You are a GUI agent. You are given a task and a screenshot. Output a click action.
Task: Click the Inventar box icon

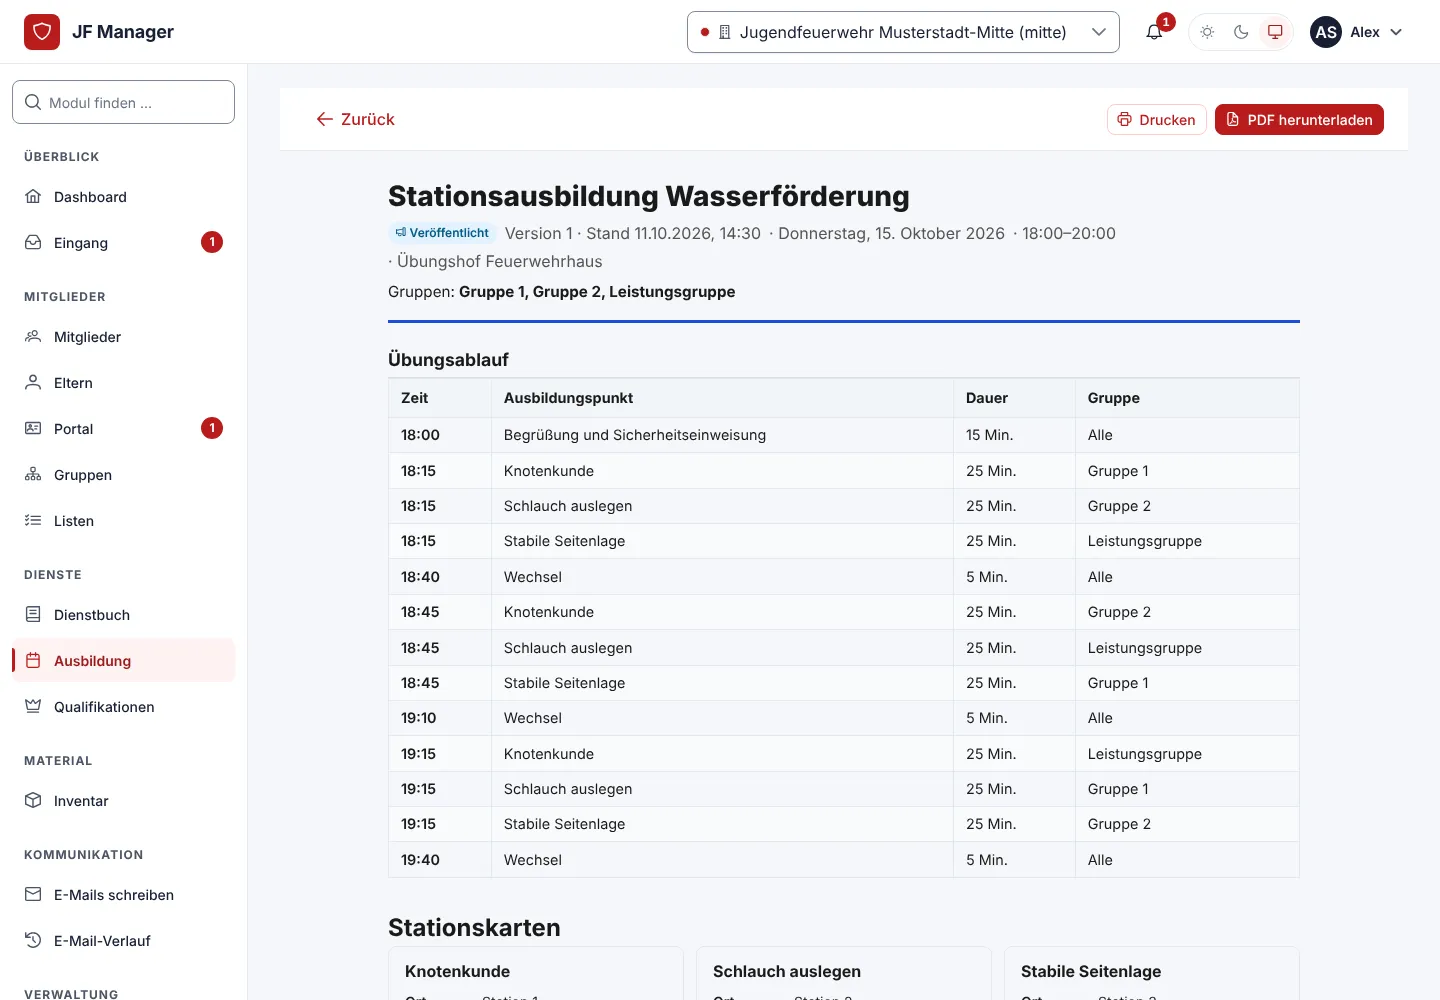pyautogui.click(x=33, y=801)
